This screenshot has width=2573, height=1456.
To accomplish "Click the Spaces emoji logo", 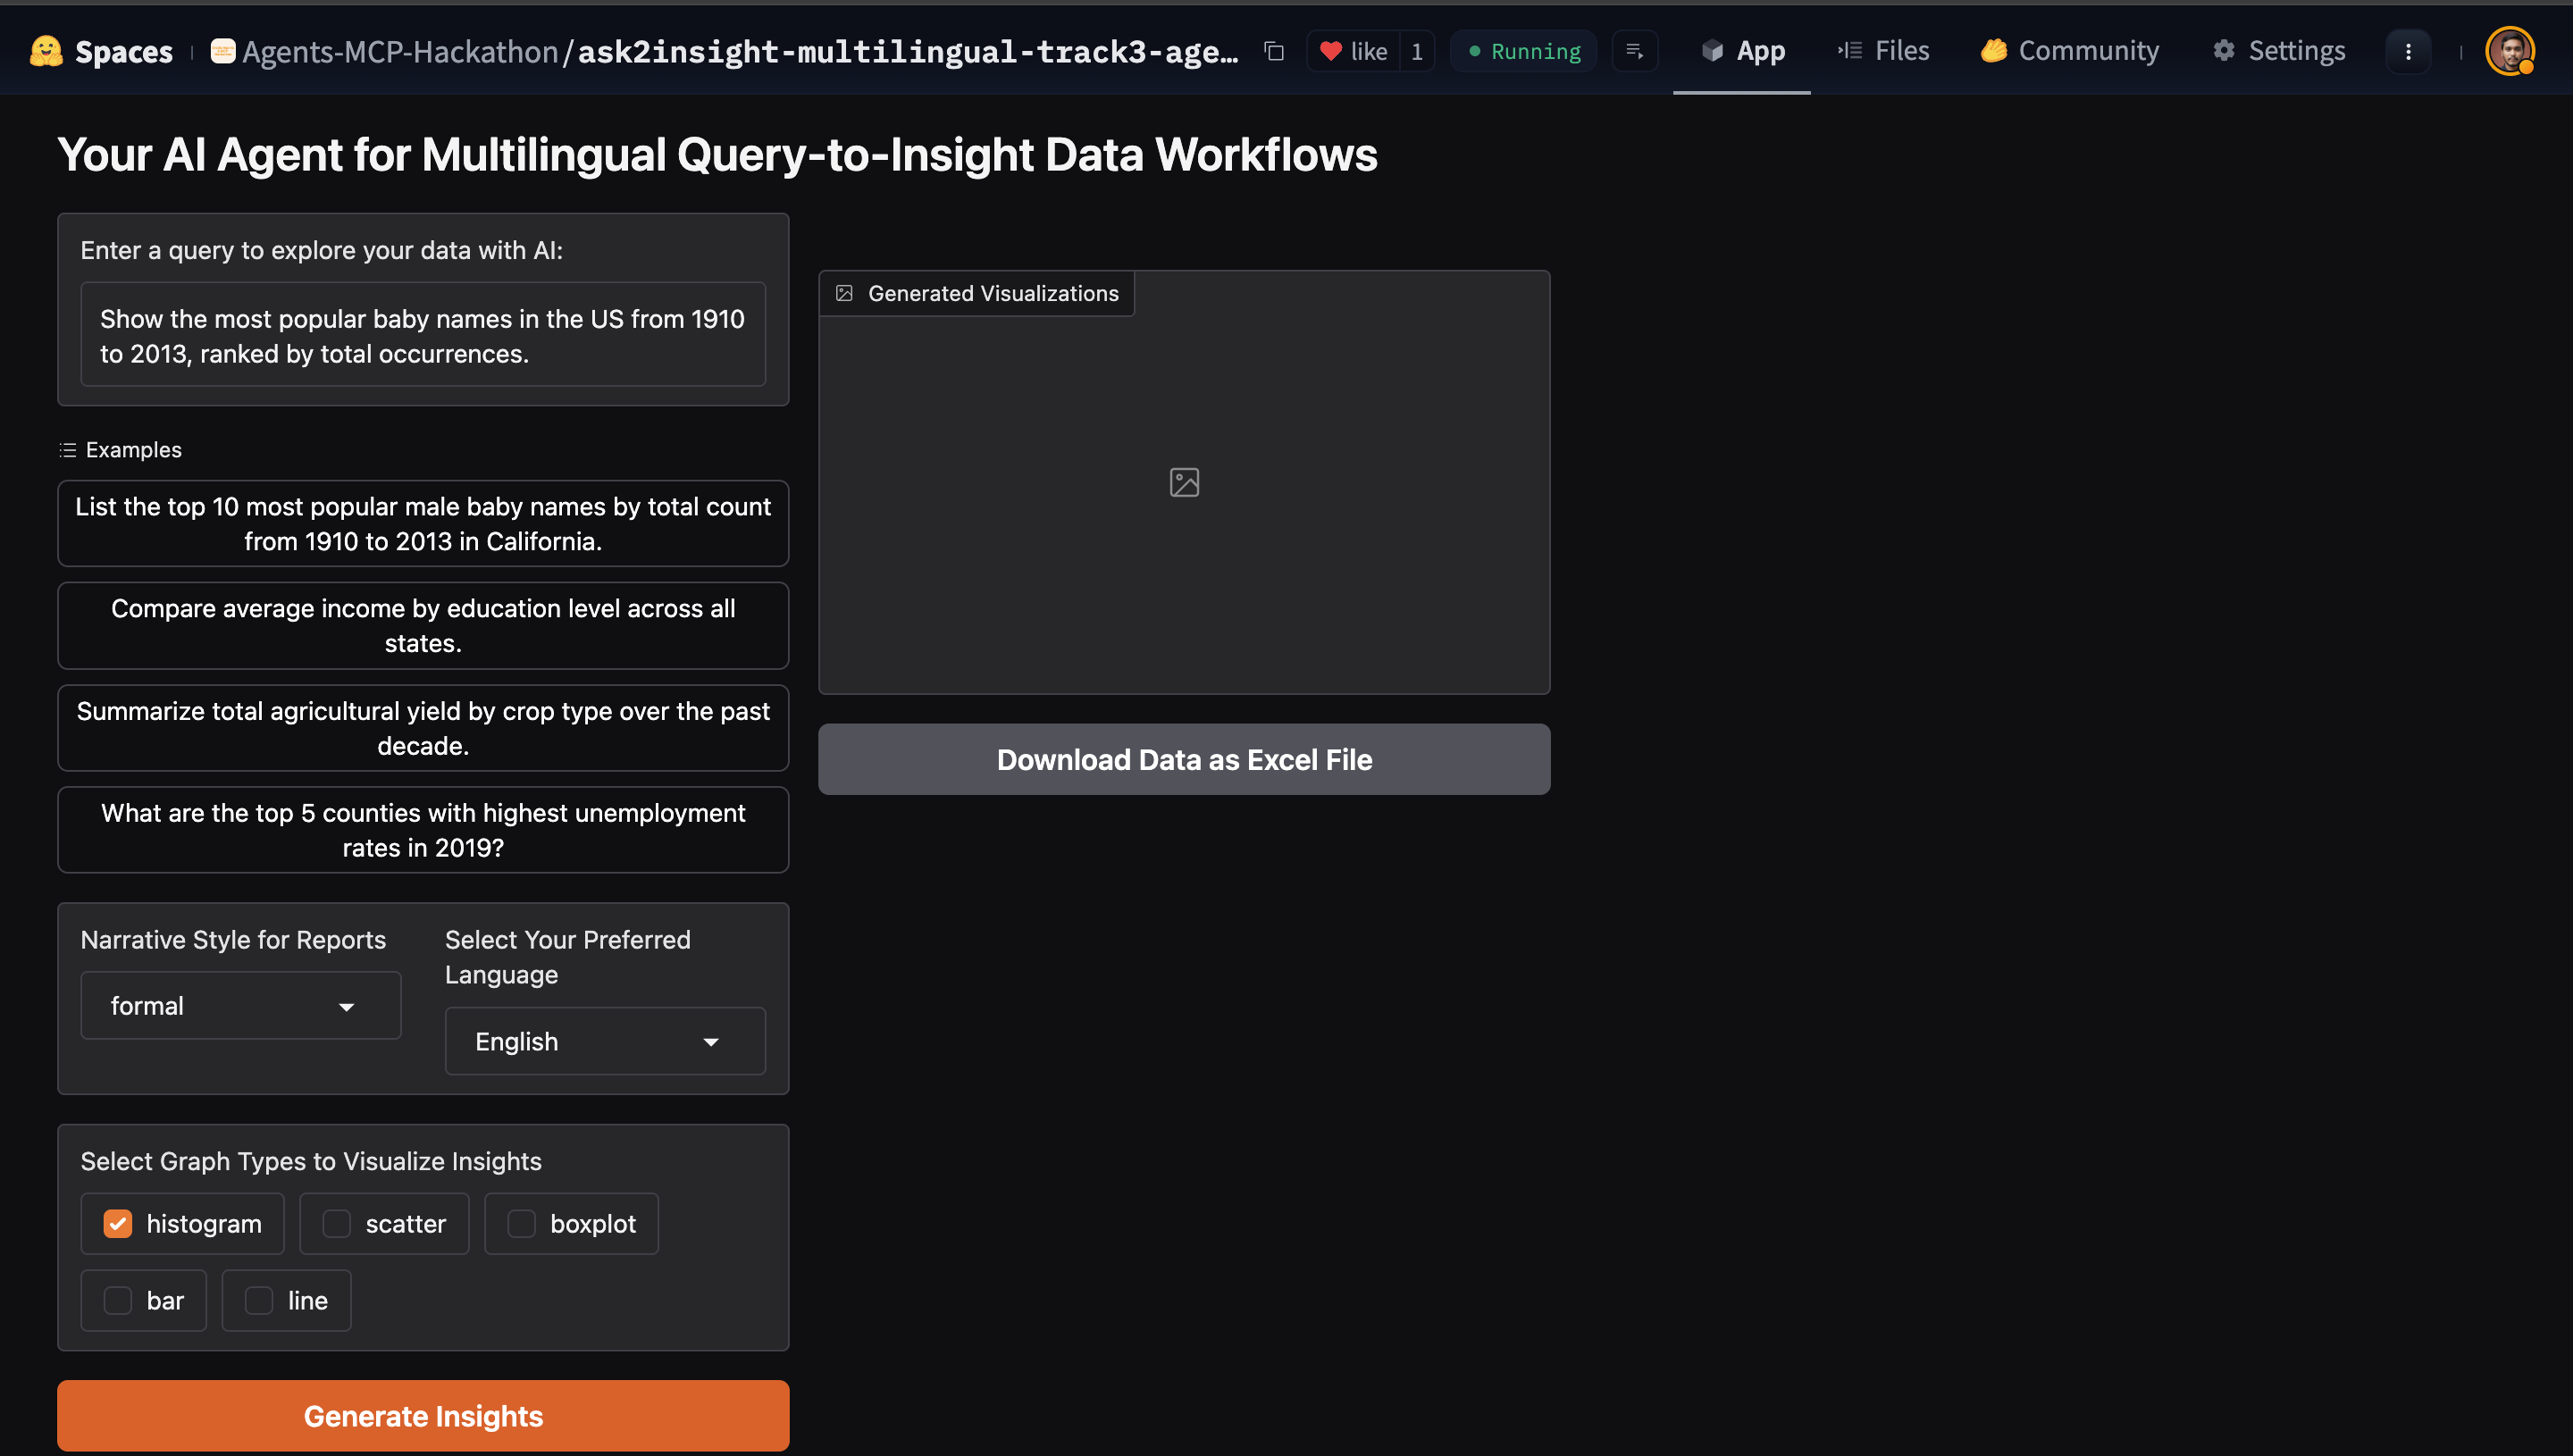I will (x=46, y=51).
